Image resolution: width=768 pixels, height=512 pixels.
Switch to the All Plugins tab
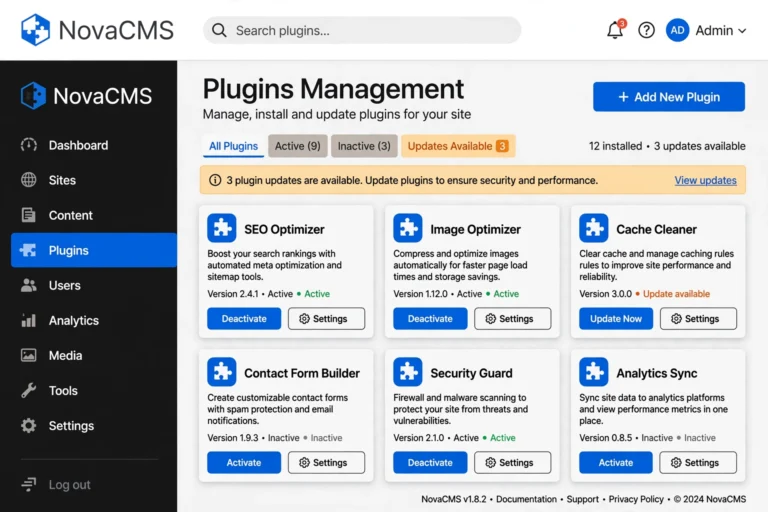(233, 146)
